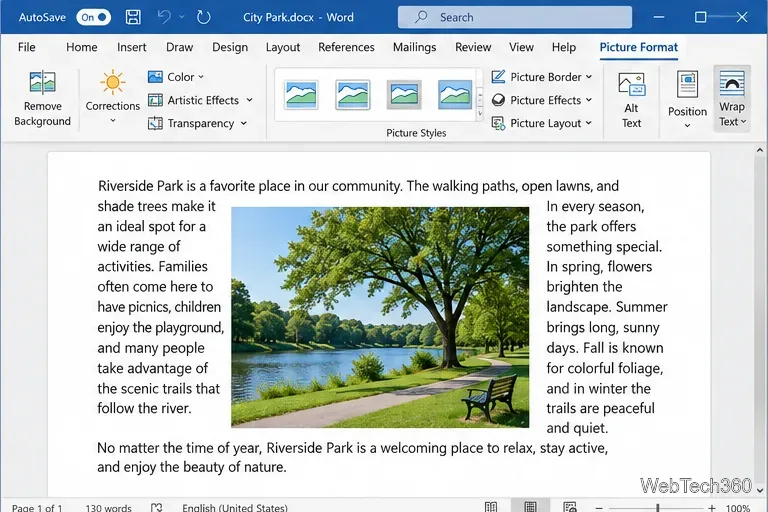Screen dimensions: 768x512
Task: Expand the Corrections dropdown chevron
Action: click(x=113, y=121)
